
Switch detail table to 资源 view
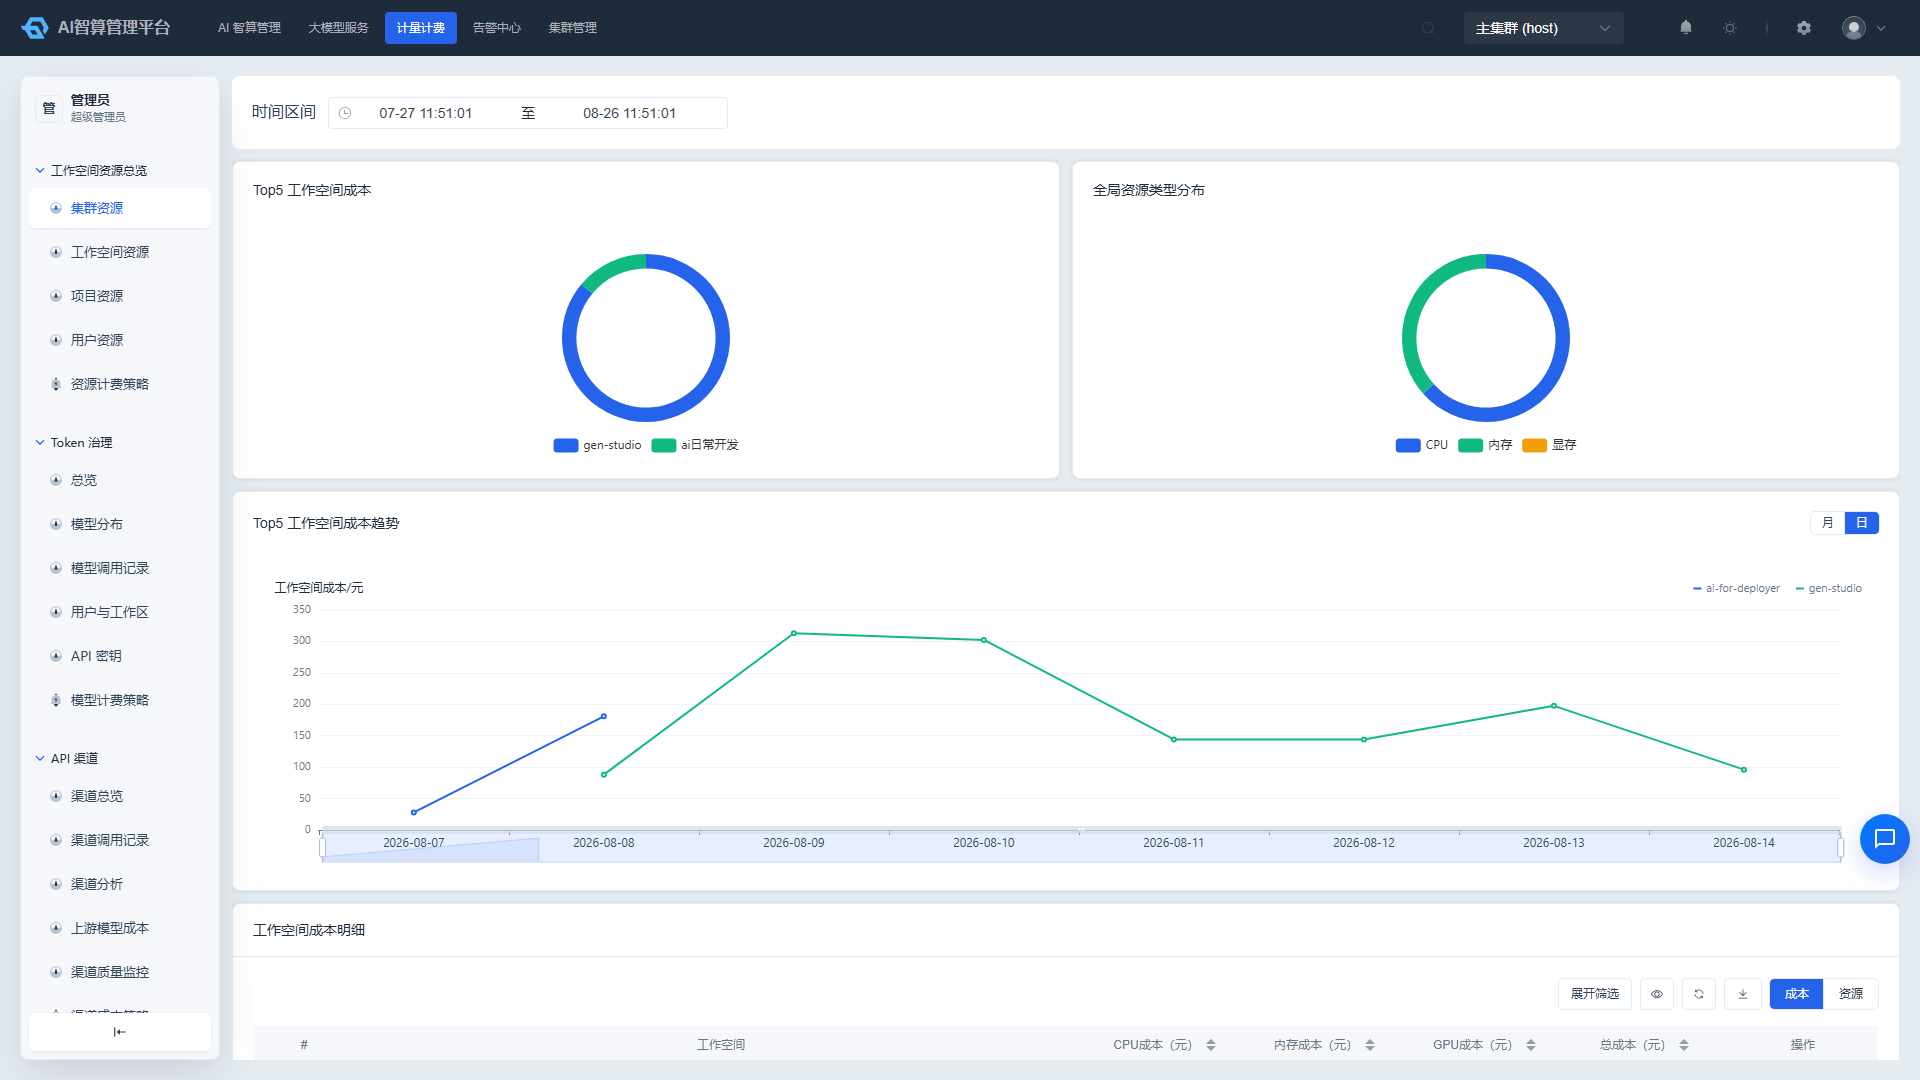[x=1851, y=994]
